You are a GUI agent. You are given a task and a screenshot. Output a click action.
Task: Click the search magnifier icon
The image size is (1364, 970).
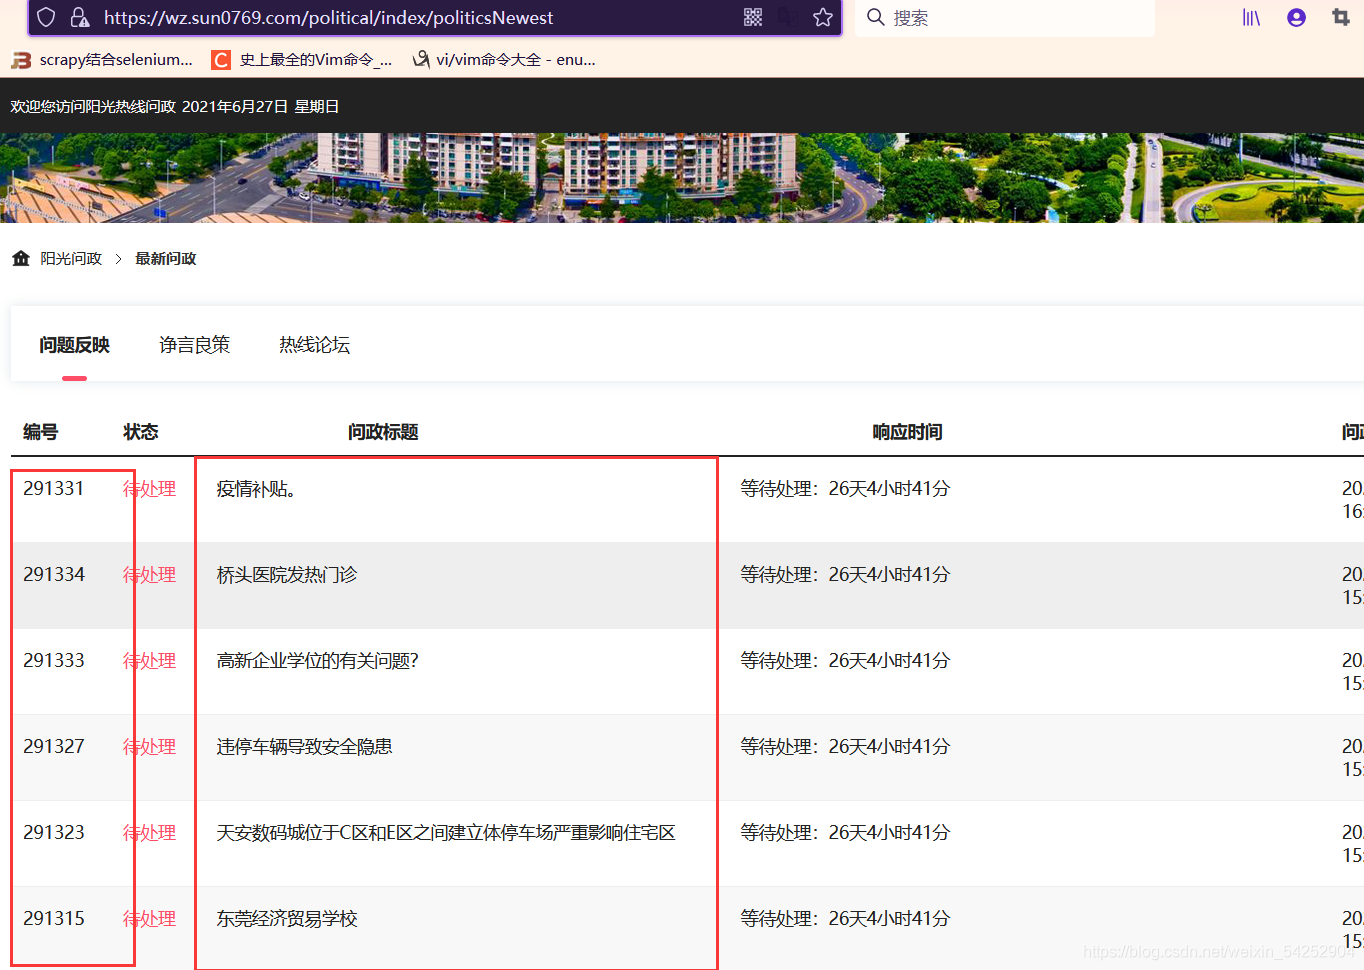click(x=876, y=17)
